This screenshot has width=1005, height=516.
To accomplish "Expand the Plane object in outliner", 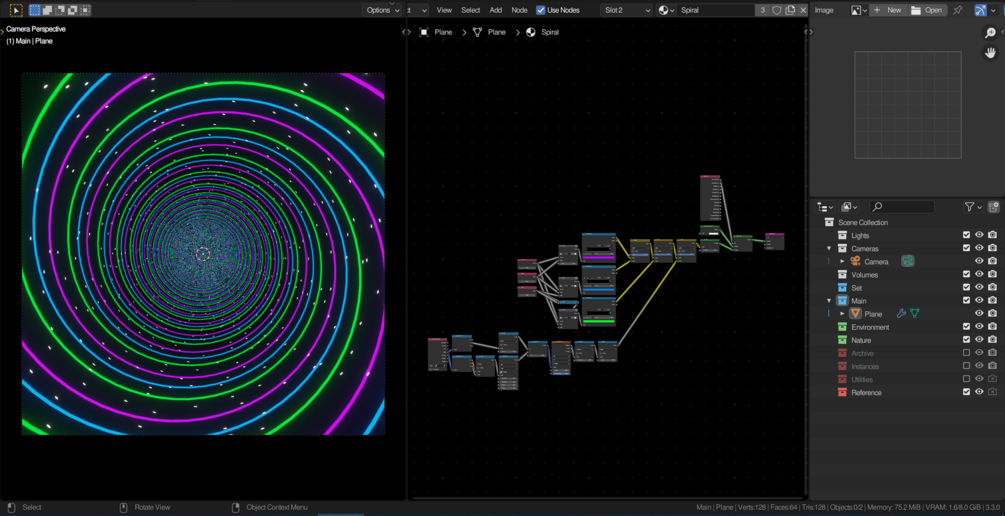I will (842, 314).
